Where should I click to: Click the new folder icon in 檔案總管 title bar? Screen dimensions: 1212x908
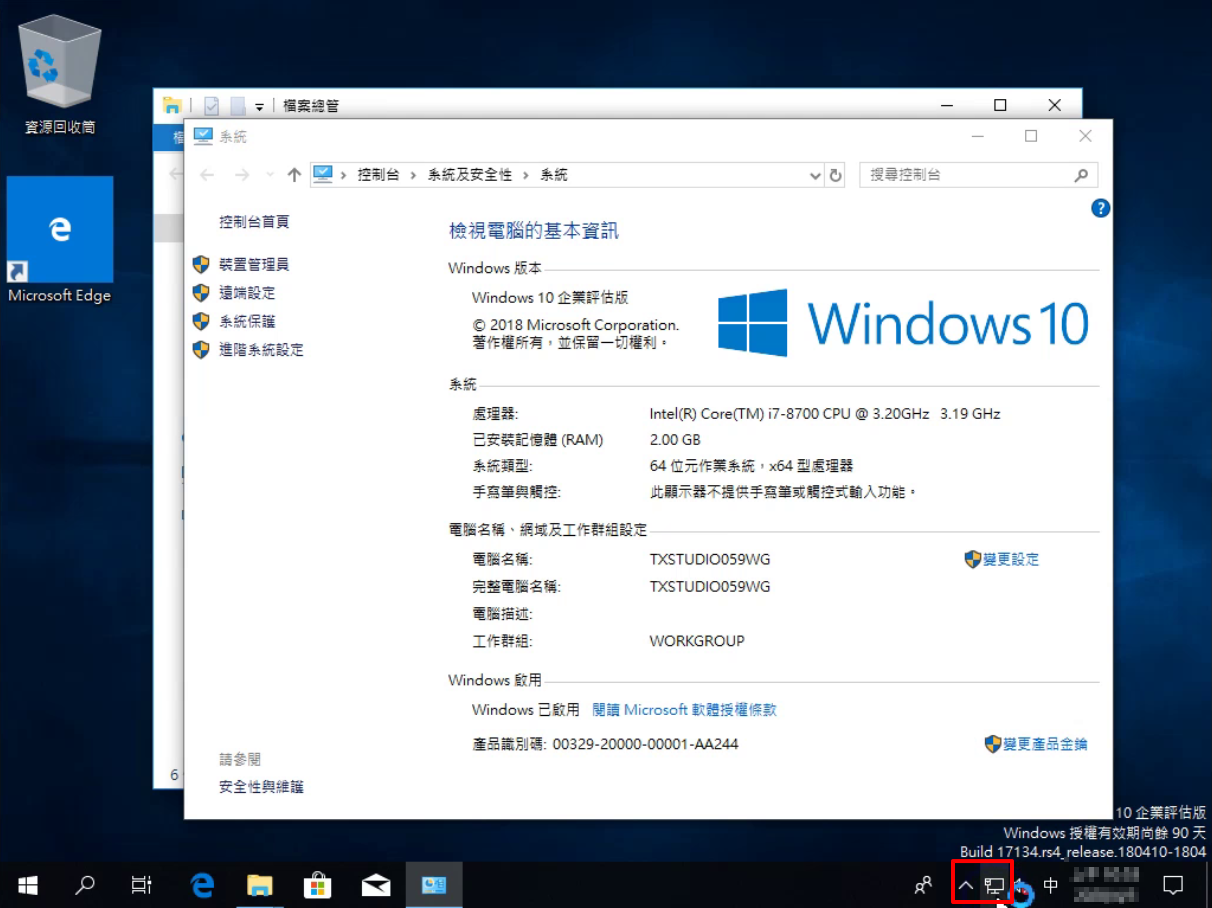coord(238,105)
